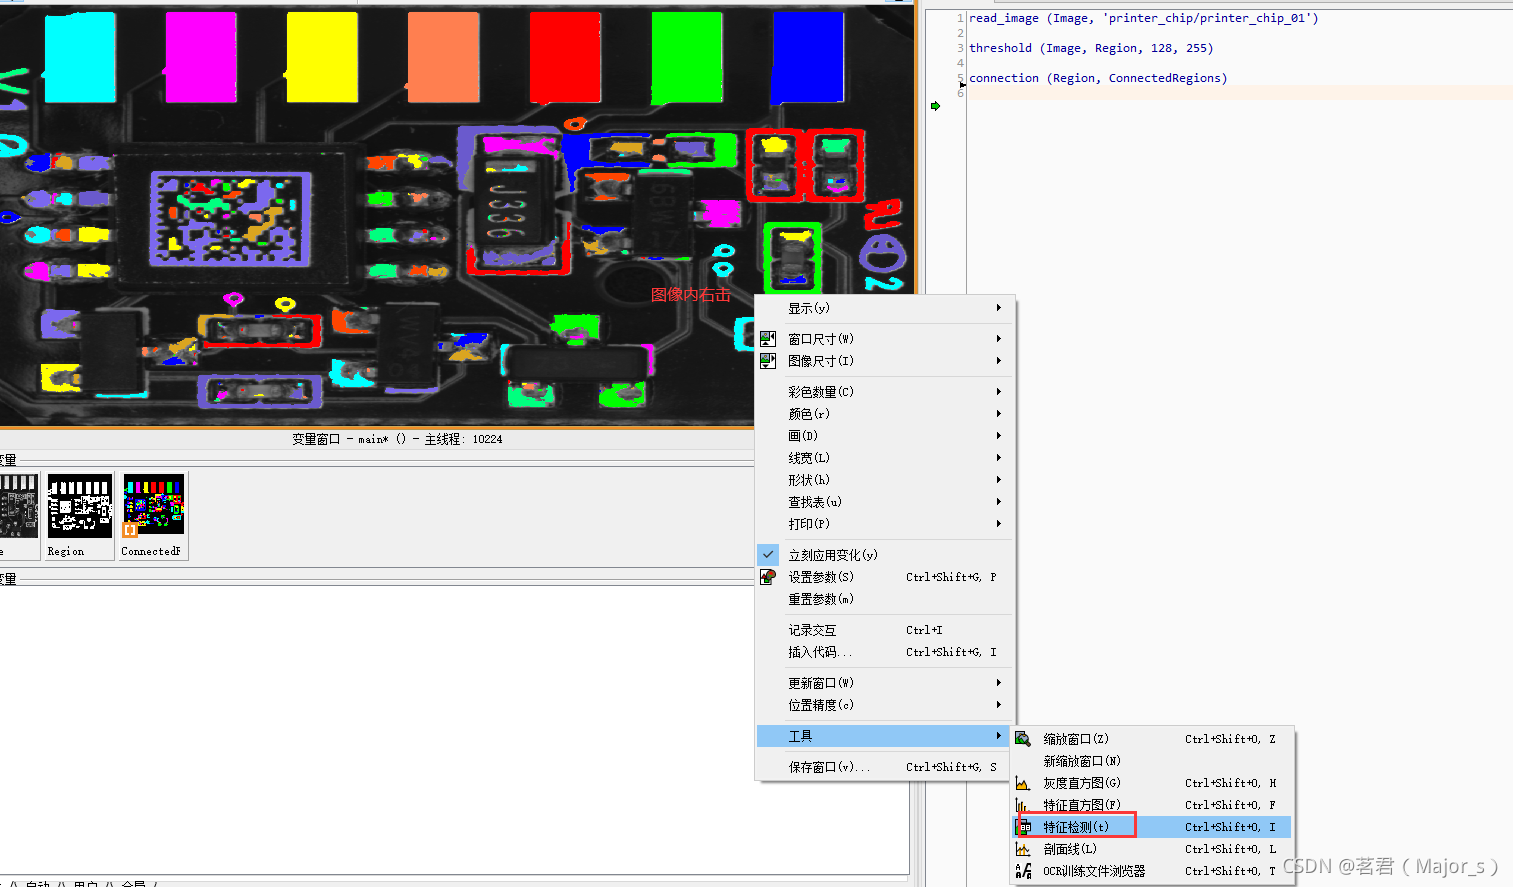Open the 位置精度(c) submenu

click(x=885, y=705)
